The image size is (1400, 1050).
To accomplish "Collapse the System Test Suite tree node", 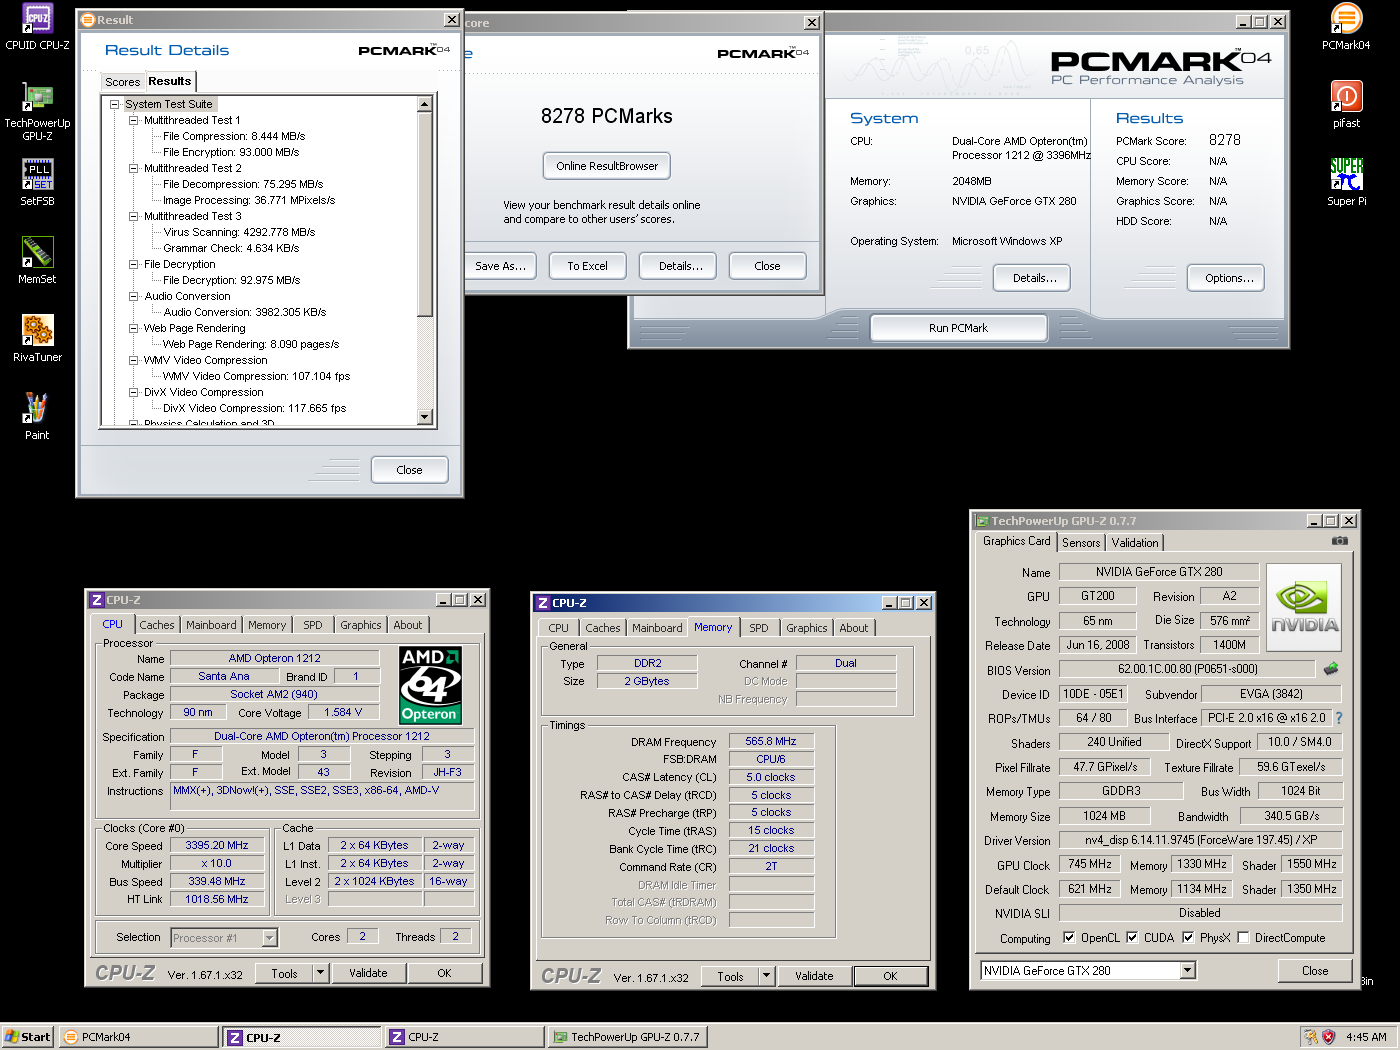I will [x=115, y=104].
